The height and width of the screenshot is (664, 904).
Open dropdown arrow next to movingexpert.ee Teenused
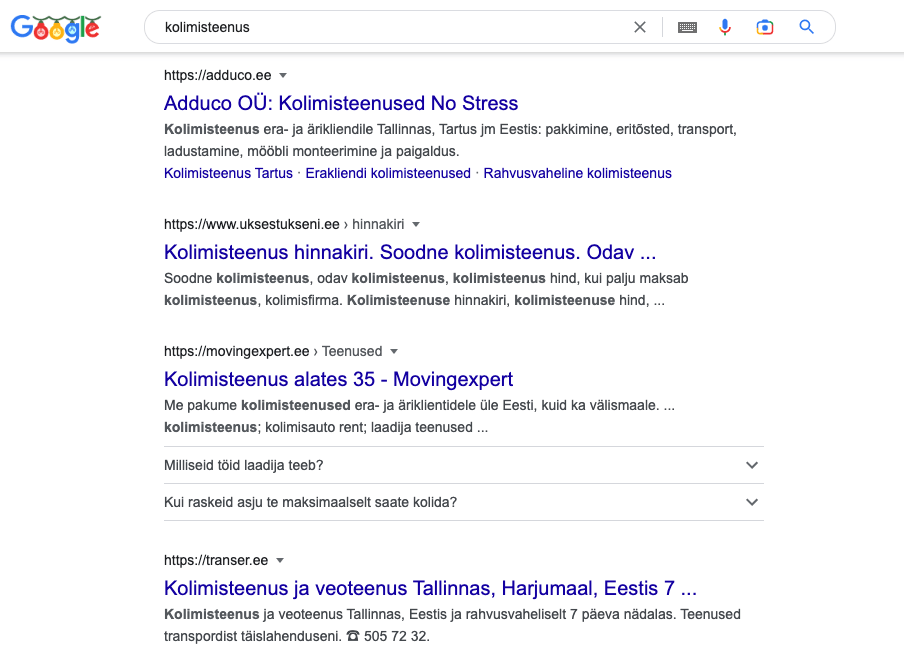[x=394, y=352]
